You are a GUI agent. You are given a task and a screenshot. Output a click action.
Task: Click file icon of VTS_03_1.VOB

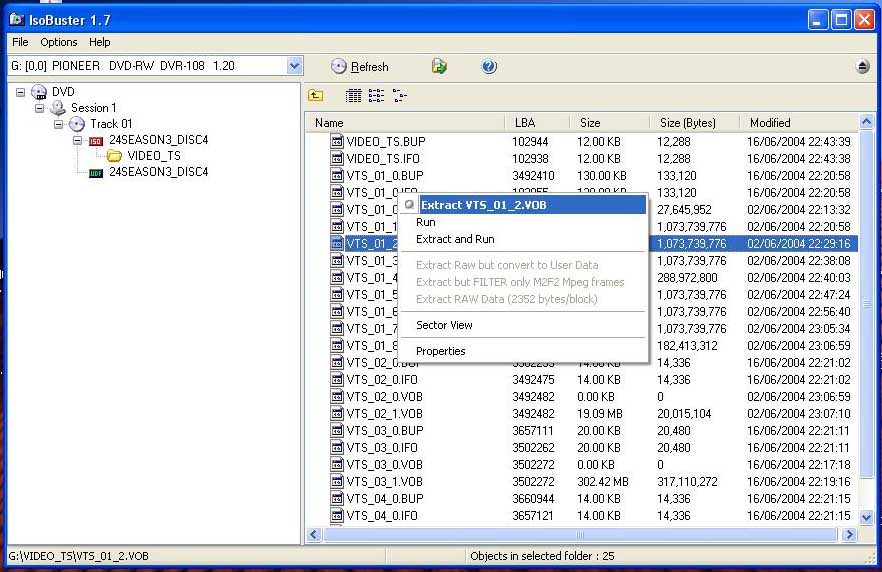(337, 481)
